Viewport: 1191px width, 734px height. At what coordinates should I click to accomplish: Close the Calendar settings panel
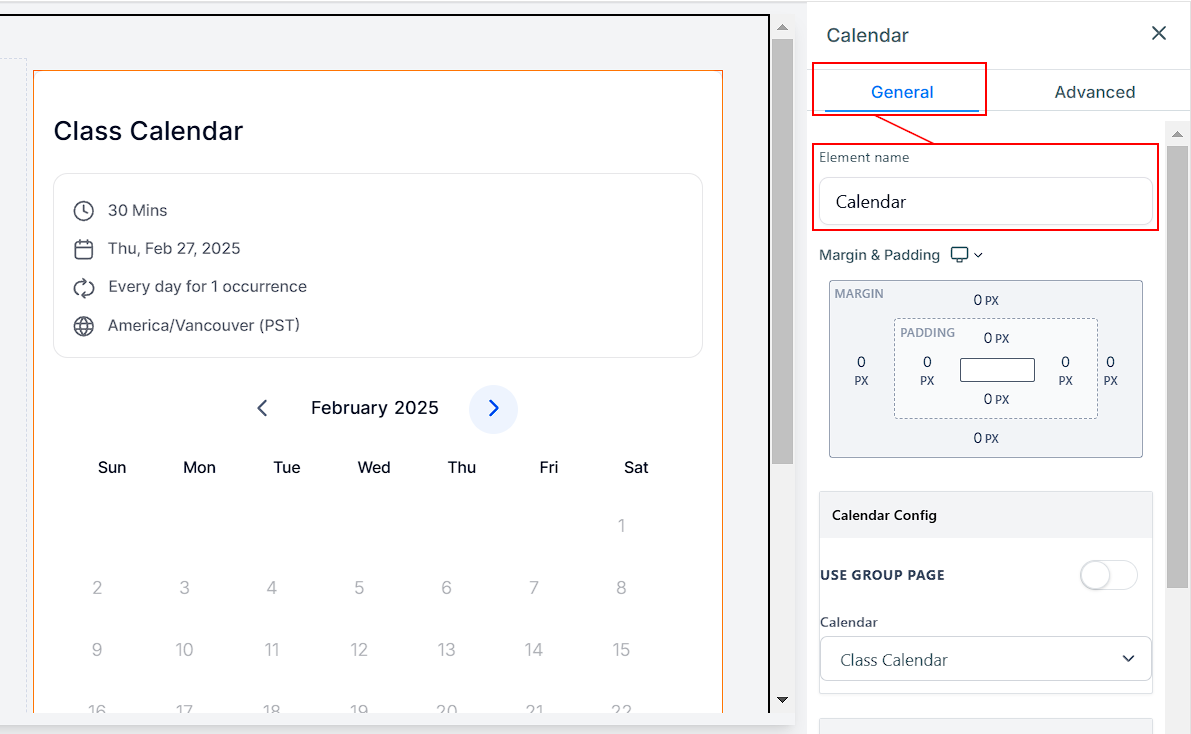1159,34
